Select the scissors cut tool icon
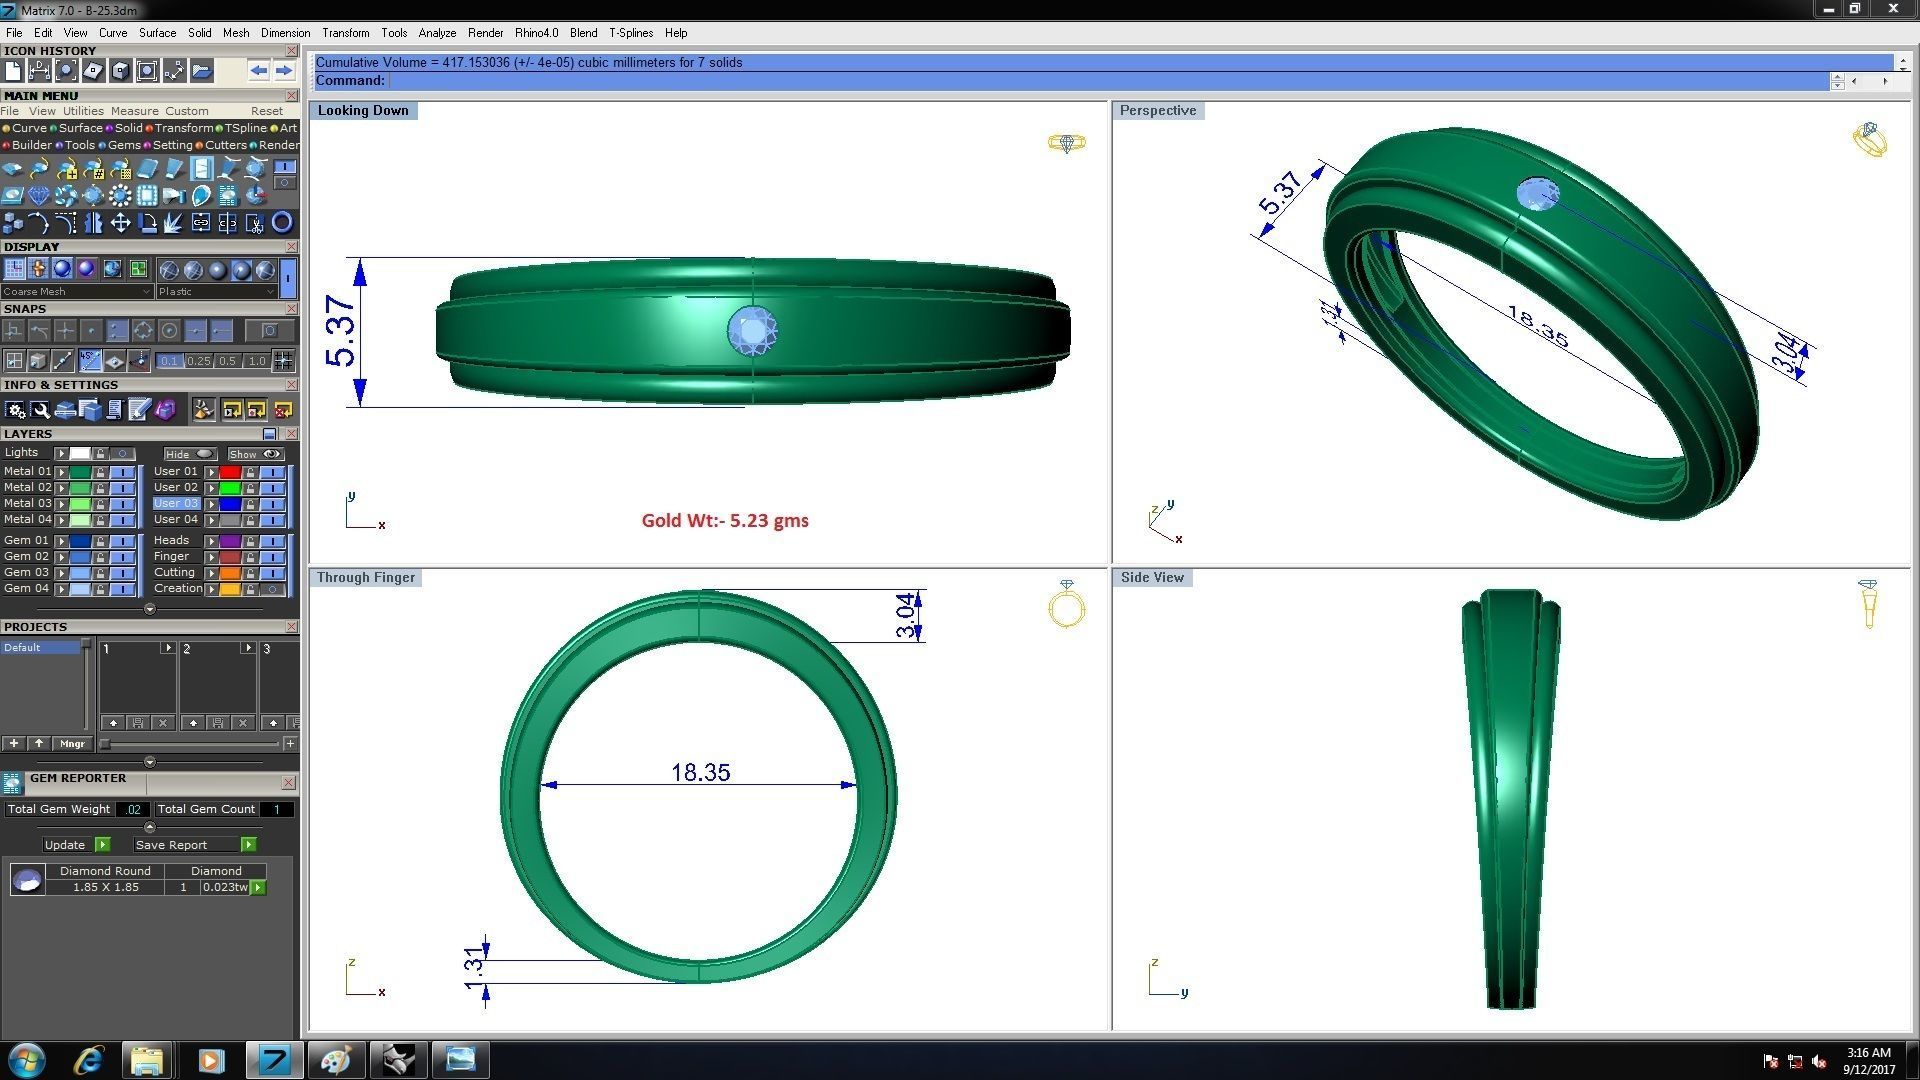The image size is (1920, 1080). (255, 222)
